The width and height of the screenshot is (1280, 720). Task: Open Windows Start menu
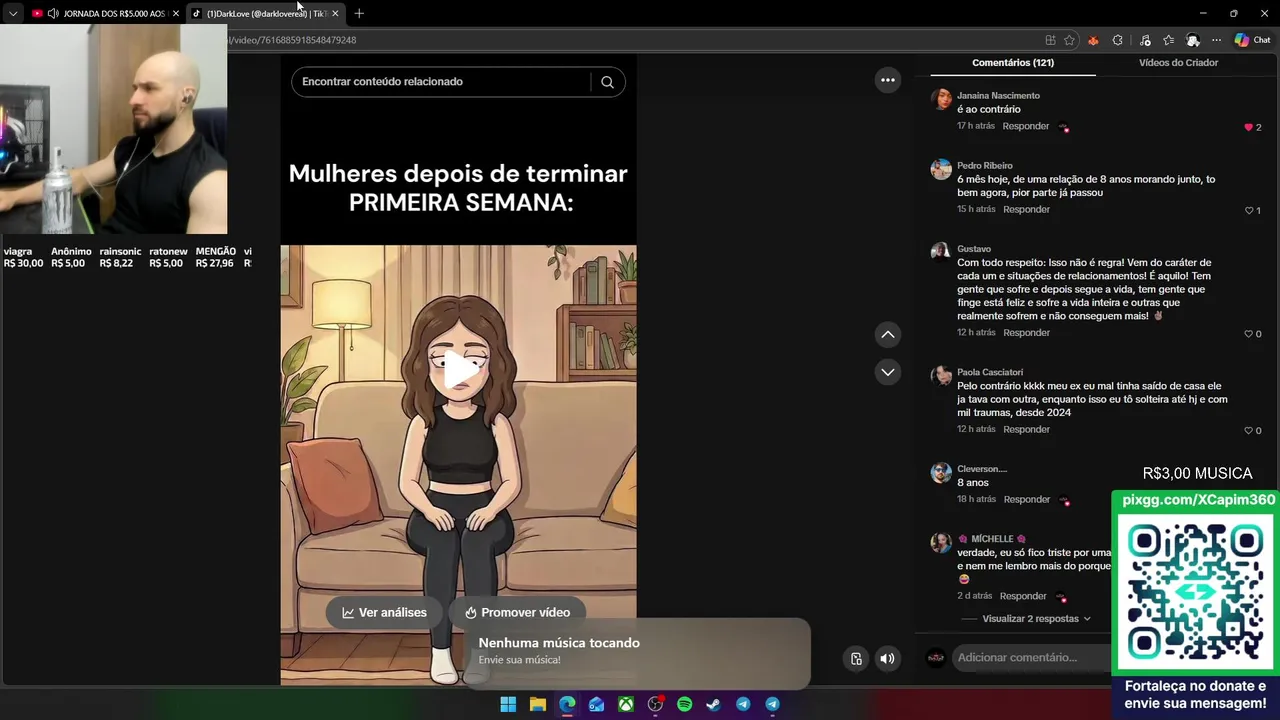pos(508,704)
